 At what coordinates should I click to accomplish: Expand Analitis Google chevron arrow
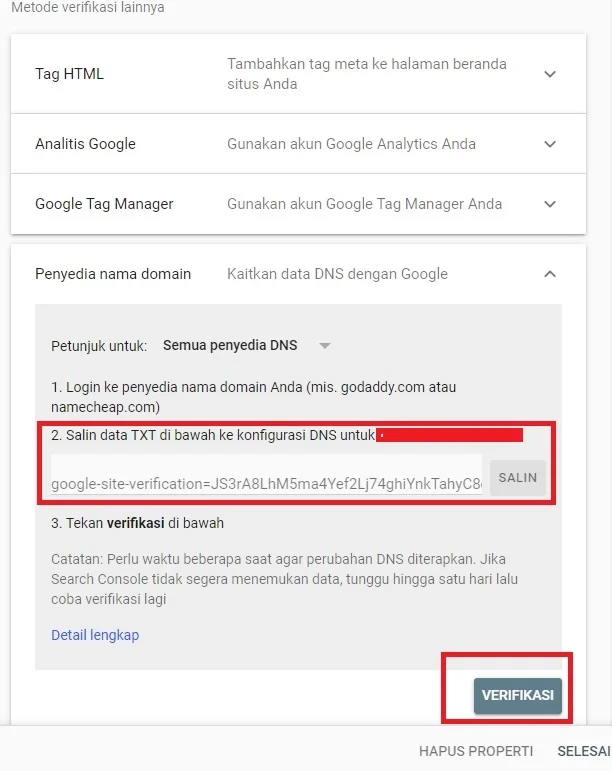550,144
